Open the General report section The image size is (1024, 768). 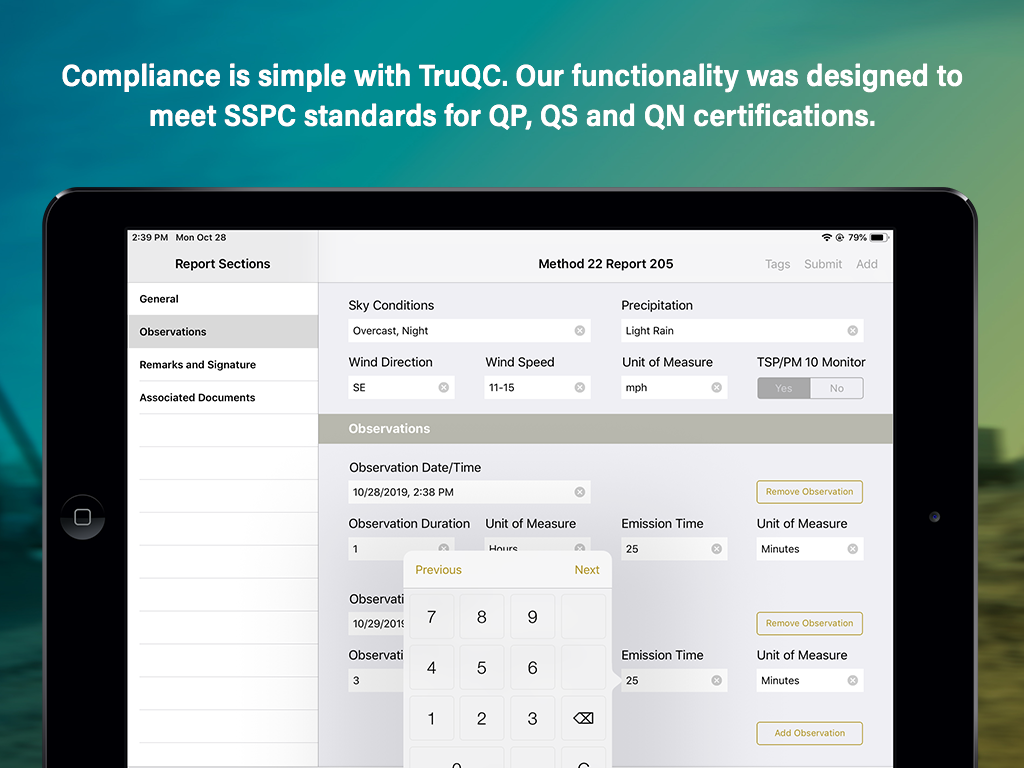pyautogui.click(x=223, y=298)
